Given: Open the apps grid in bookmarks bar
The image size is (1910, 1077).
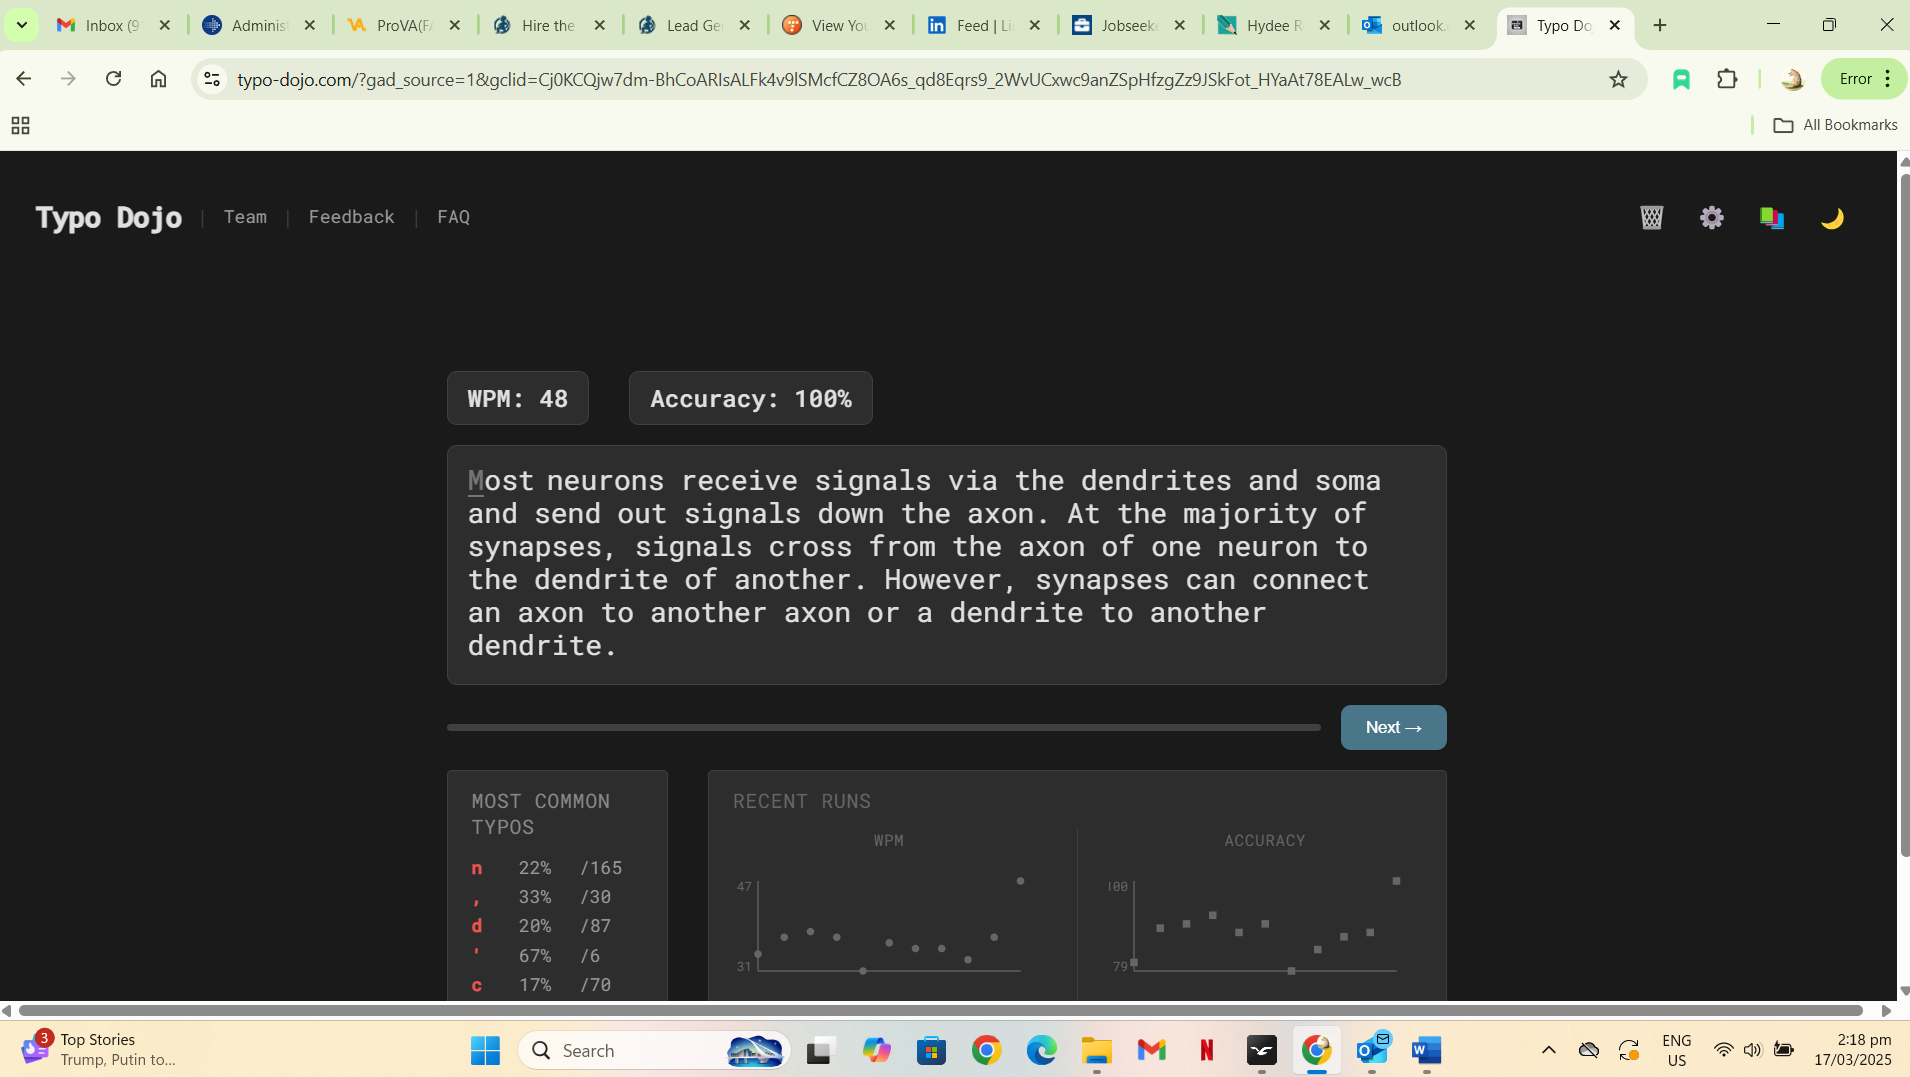Looking at the screenshot, I should pos(20,125).
